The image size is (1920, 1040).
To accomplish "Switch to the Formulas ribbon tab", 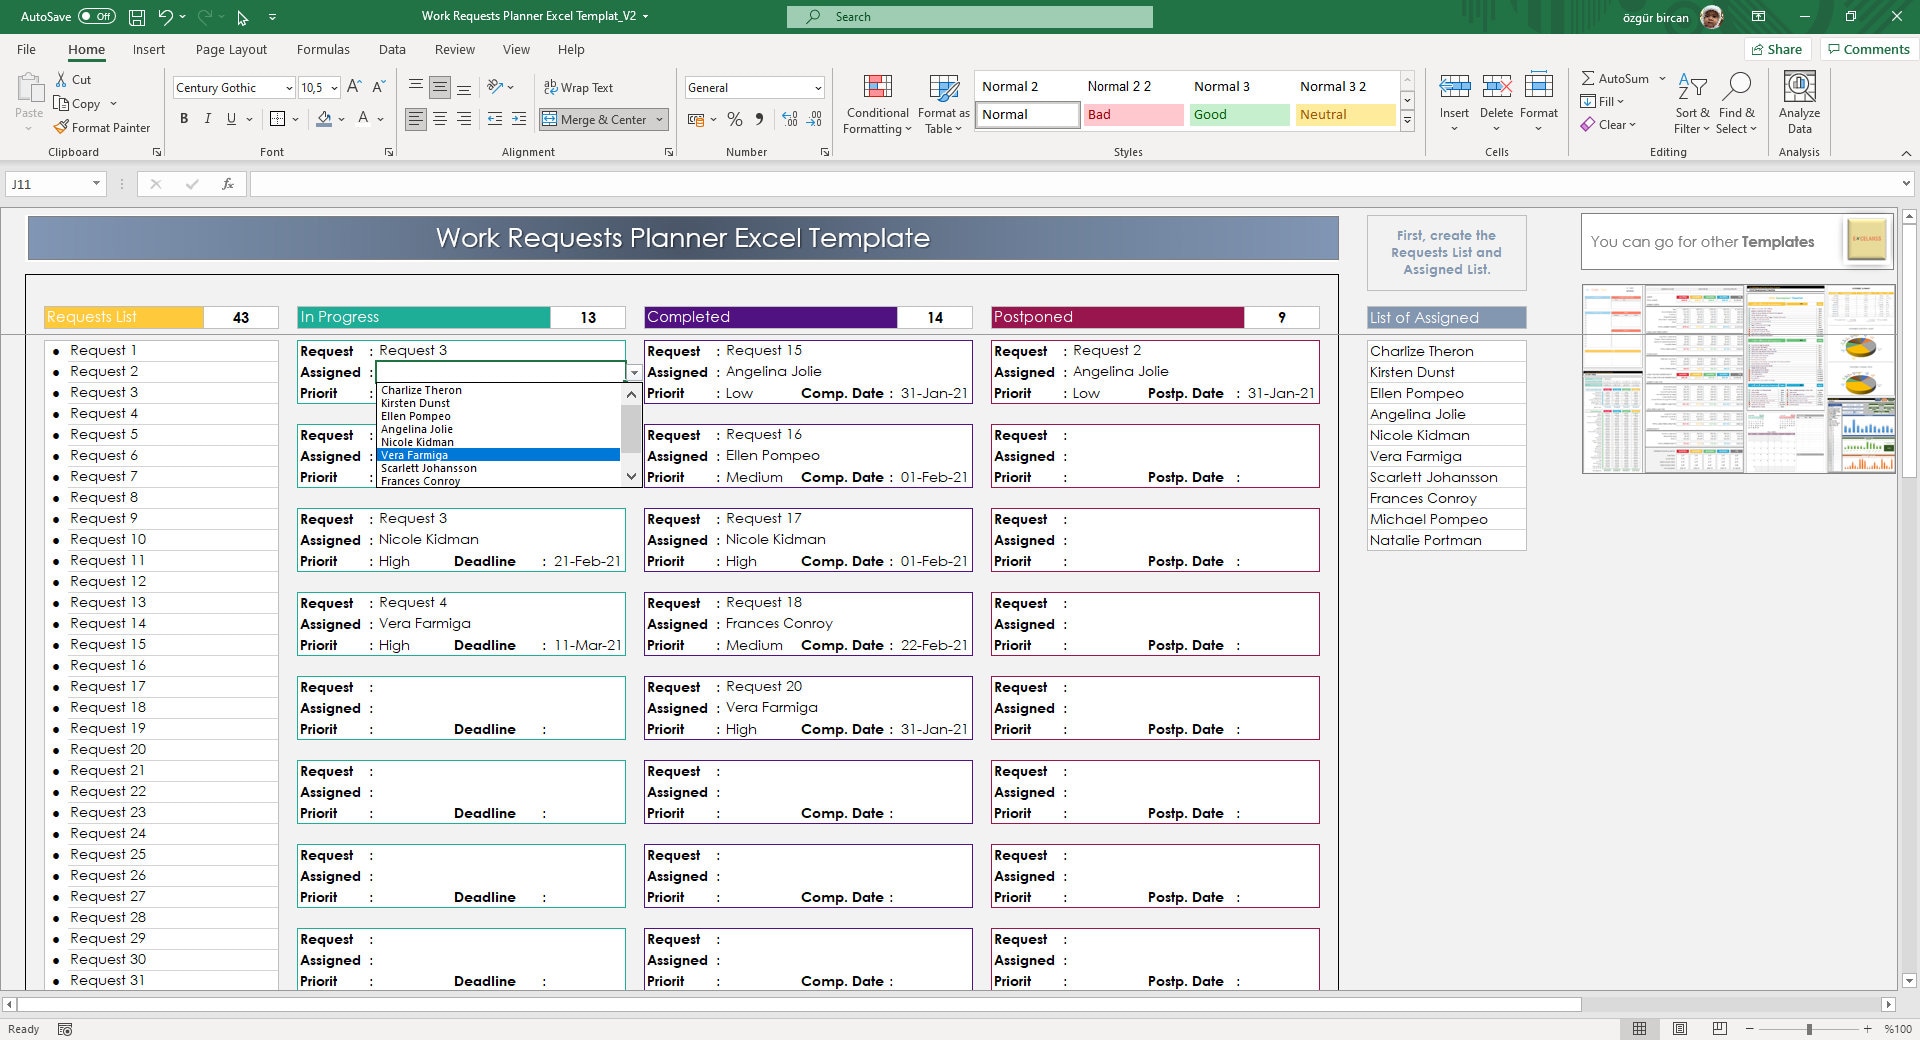I will (323, 49).
